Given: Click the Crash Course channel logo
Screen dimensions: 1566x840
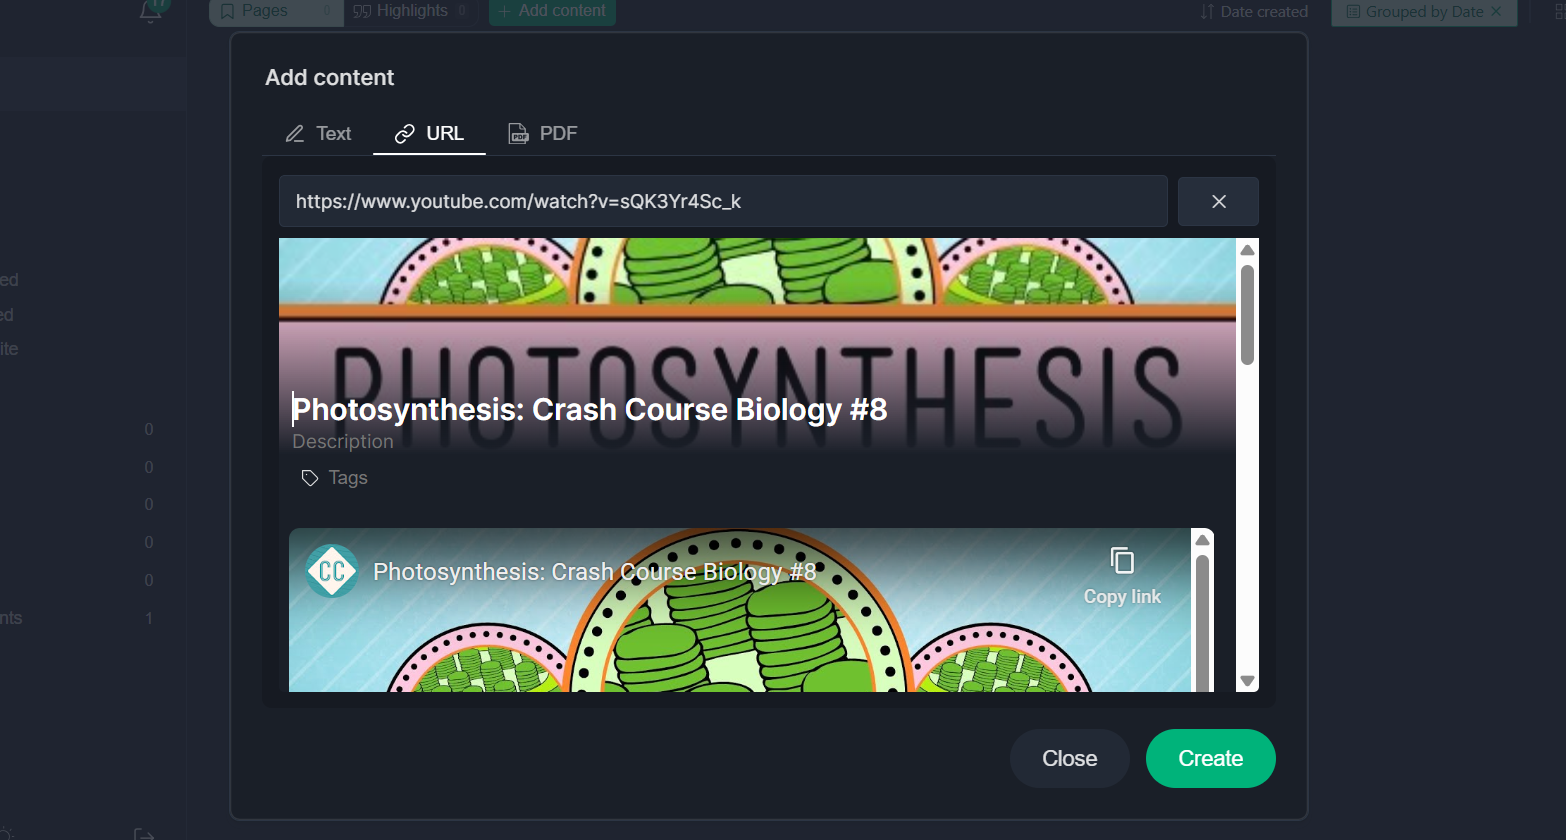Looking at the screenshot, I should 331,571.
